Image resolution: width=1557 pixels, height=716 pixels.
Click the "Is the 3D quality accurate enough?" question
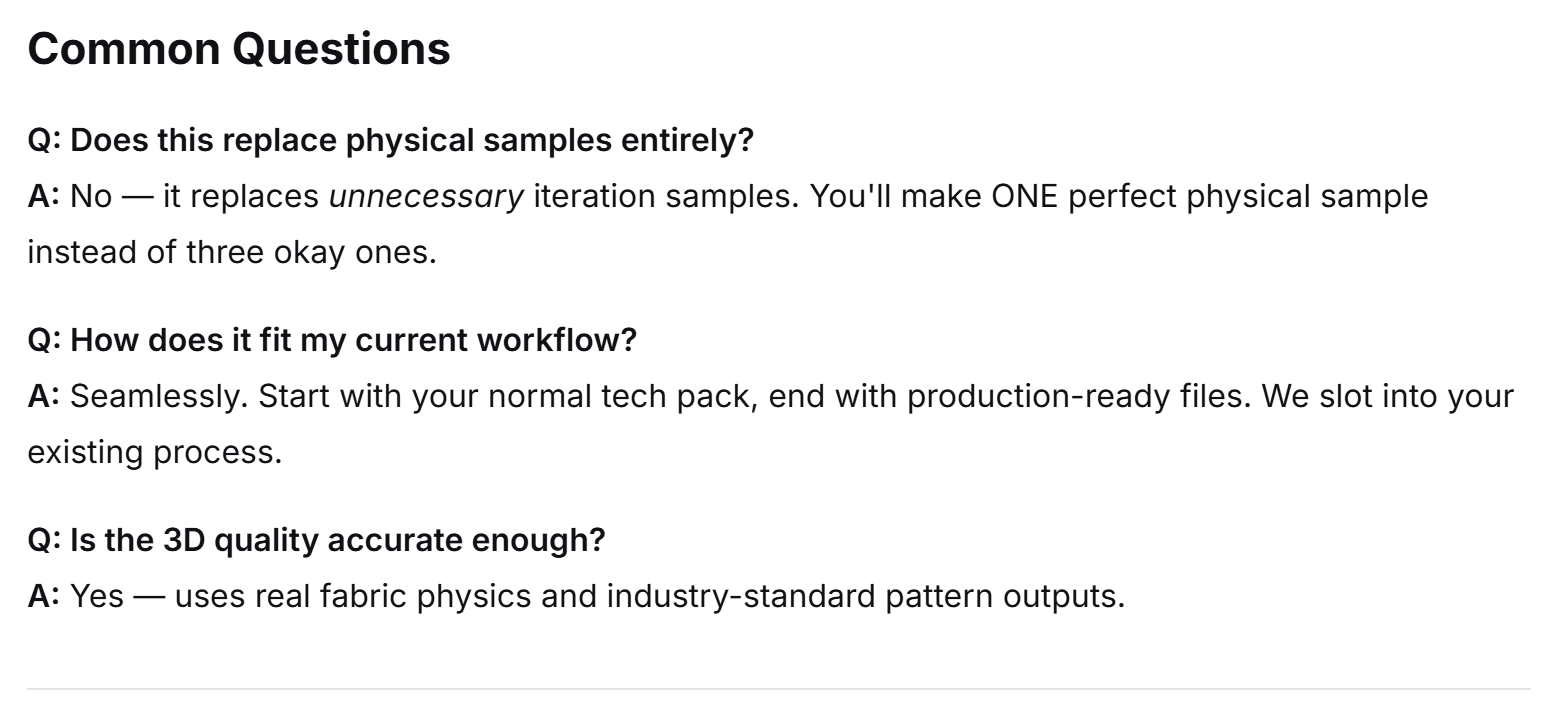(316, 540)
